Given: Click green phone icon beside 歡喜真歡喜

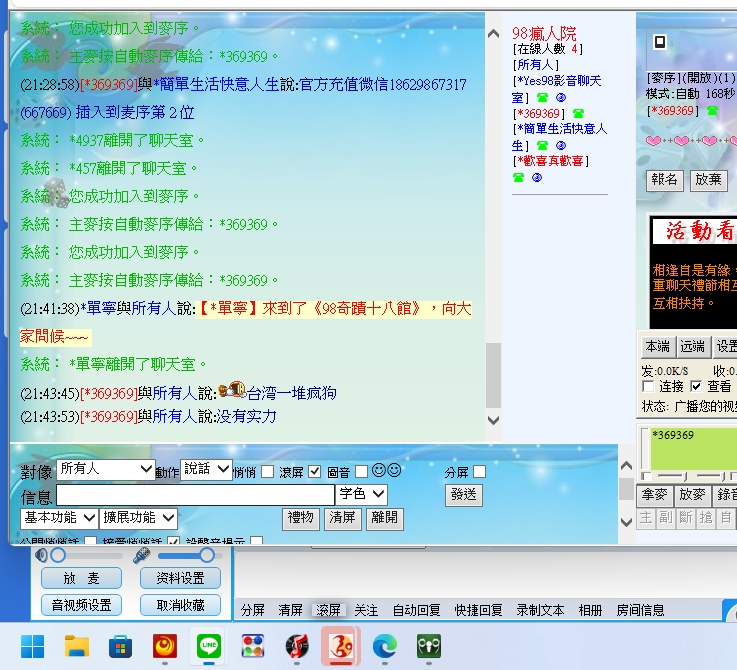Looking at the screenshot, I should [x=518, y=177].
